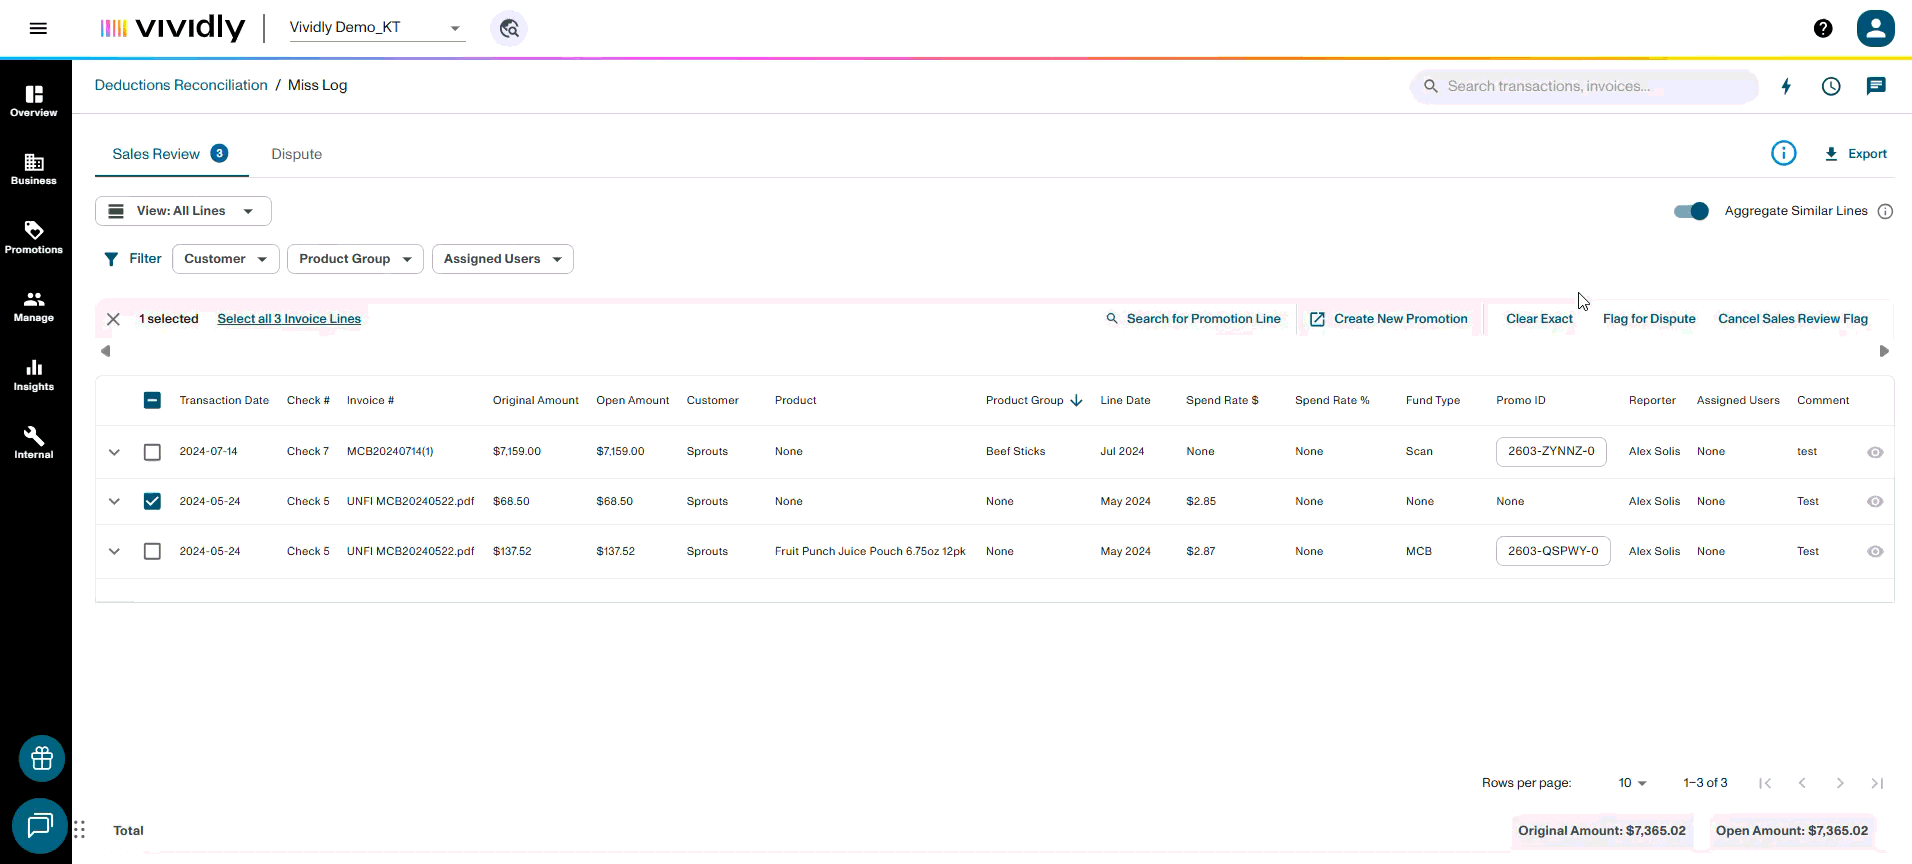Click Select all 3 Invoice Lines link
Screen dimensions: 1912x864
coord(289,319)
